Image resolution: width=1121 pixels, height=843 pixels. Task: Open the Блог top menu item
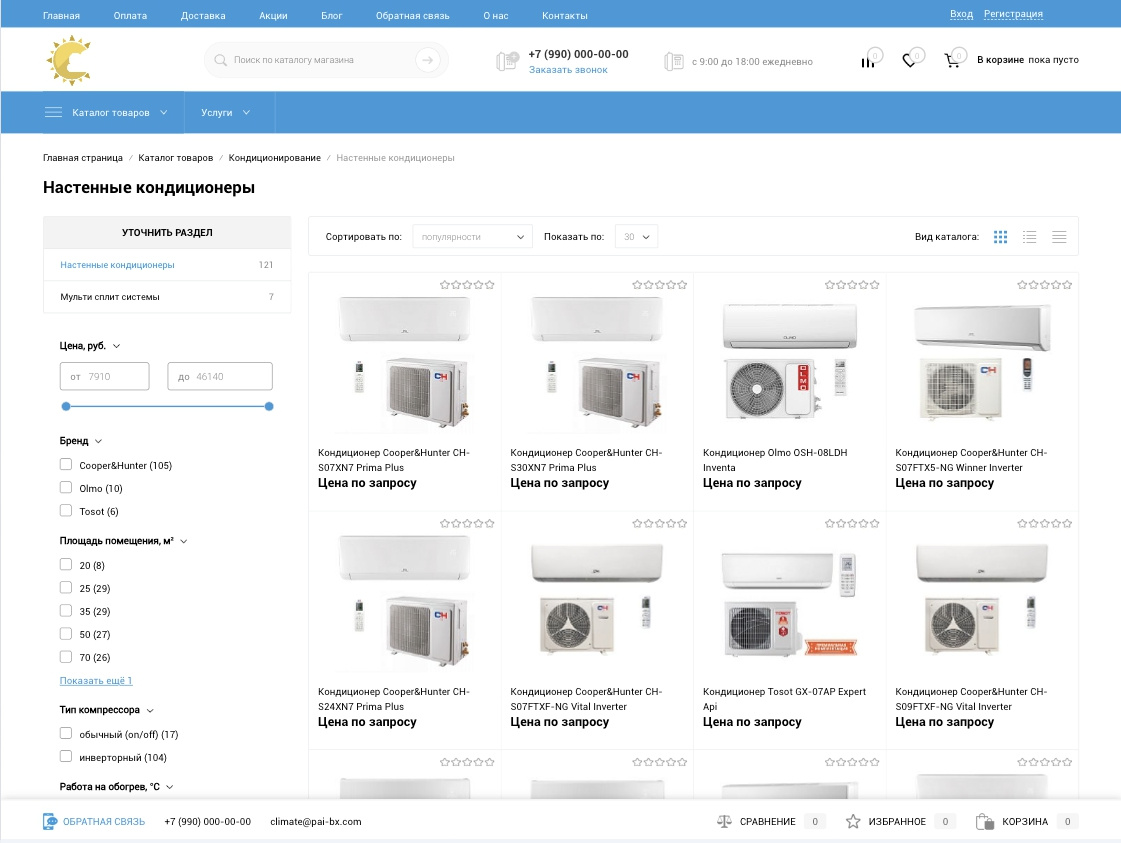(x=332, y=16)
